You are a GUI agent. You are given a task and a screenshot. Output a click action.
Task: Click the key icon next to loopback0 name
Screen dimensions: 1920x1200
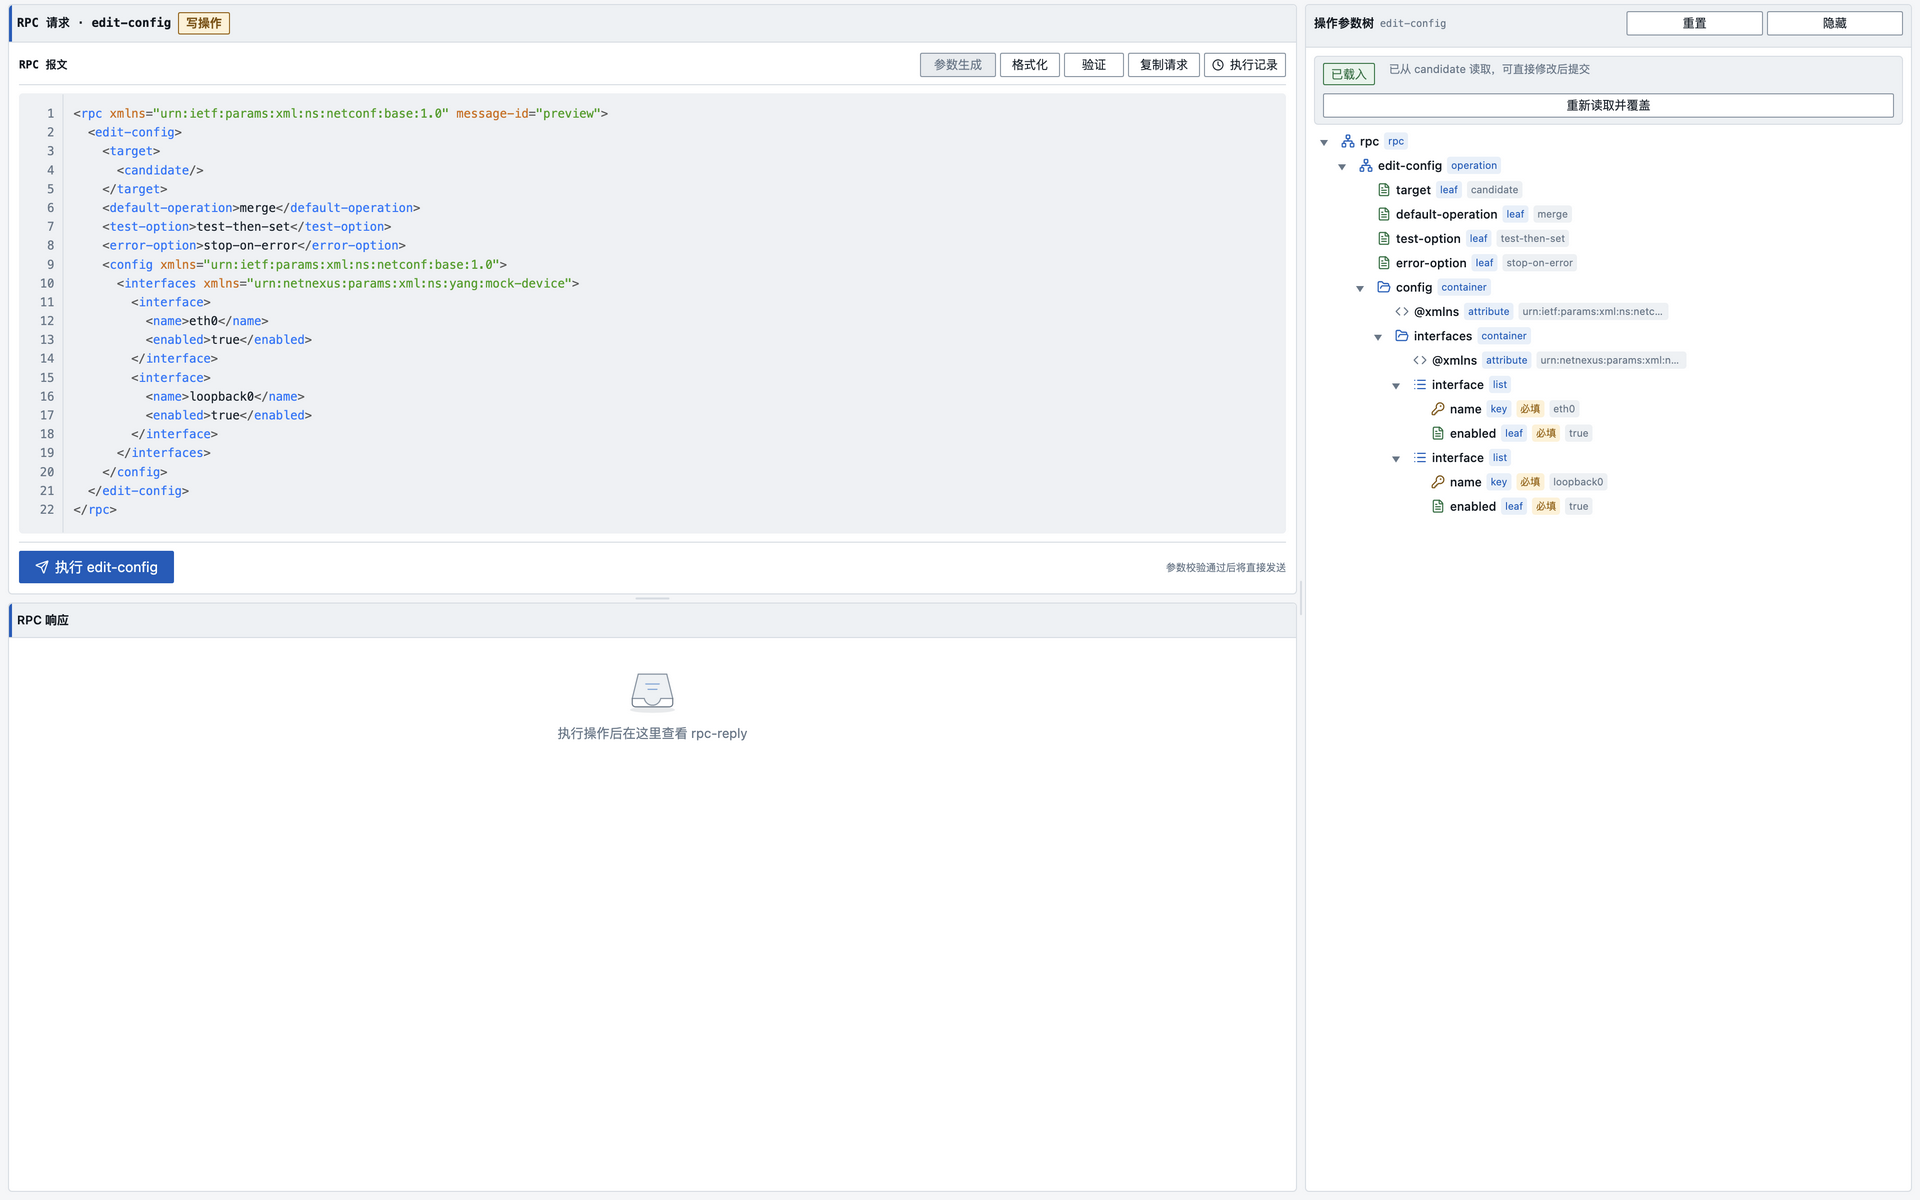pyautogui.click(x=1438, y=482)
